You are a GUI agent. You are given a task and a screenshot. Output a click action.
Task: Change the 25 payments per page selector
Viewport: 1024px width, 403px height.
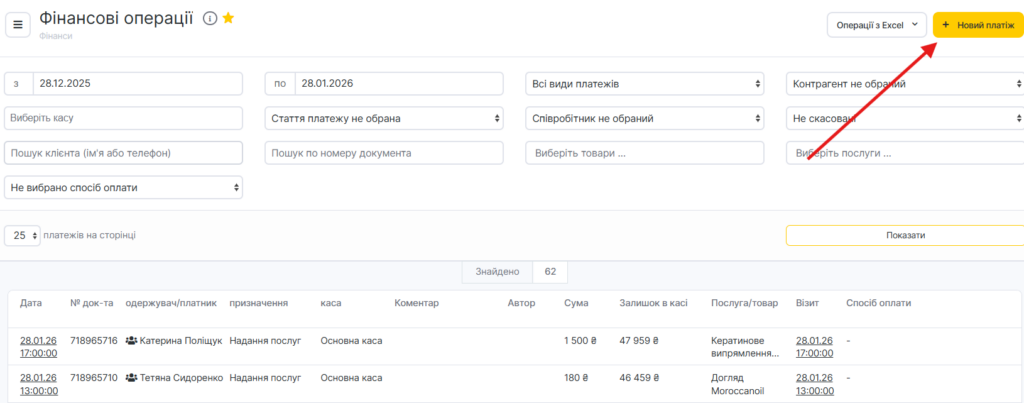pyautogui.click(x=23, y=235)
